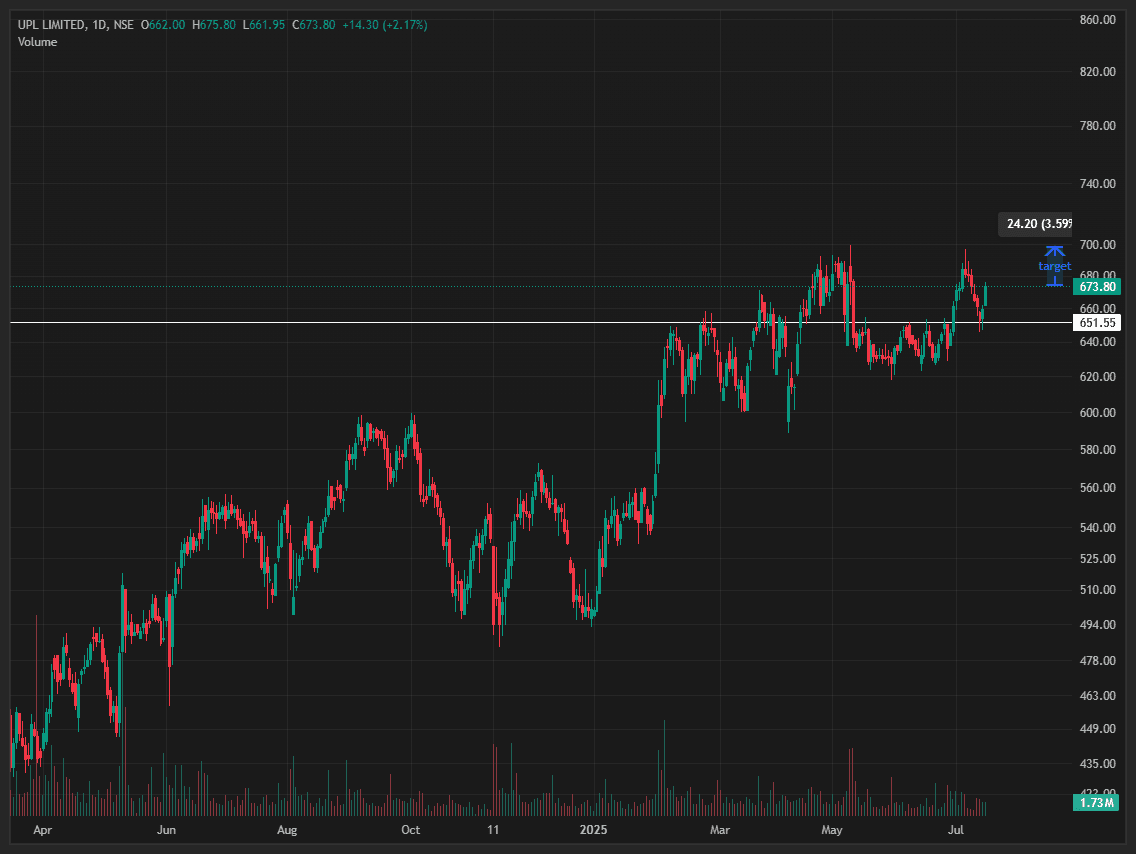This screenshot has width=1136, height=854.
Task: Click the Volume indicator legend label
Action: [38, 42]
